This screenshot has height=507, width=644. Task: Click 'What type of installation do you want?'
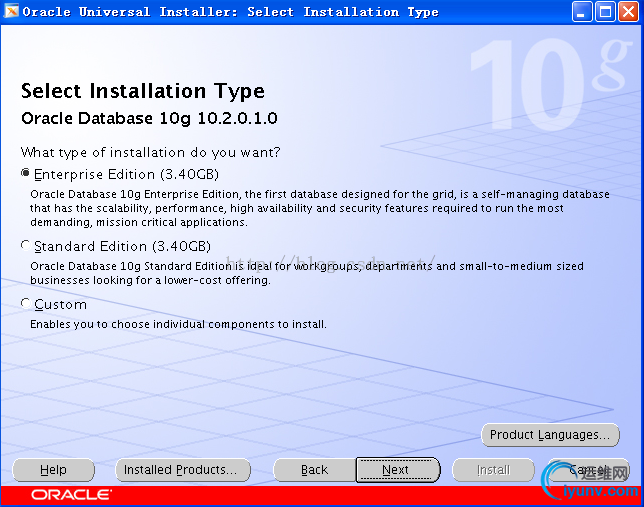150,152
